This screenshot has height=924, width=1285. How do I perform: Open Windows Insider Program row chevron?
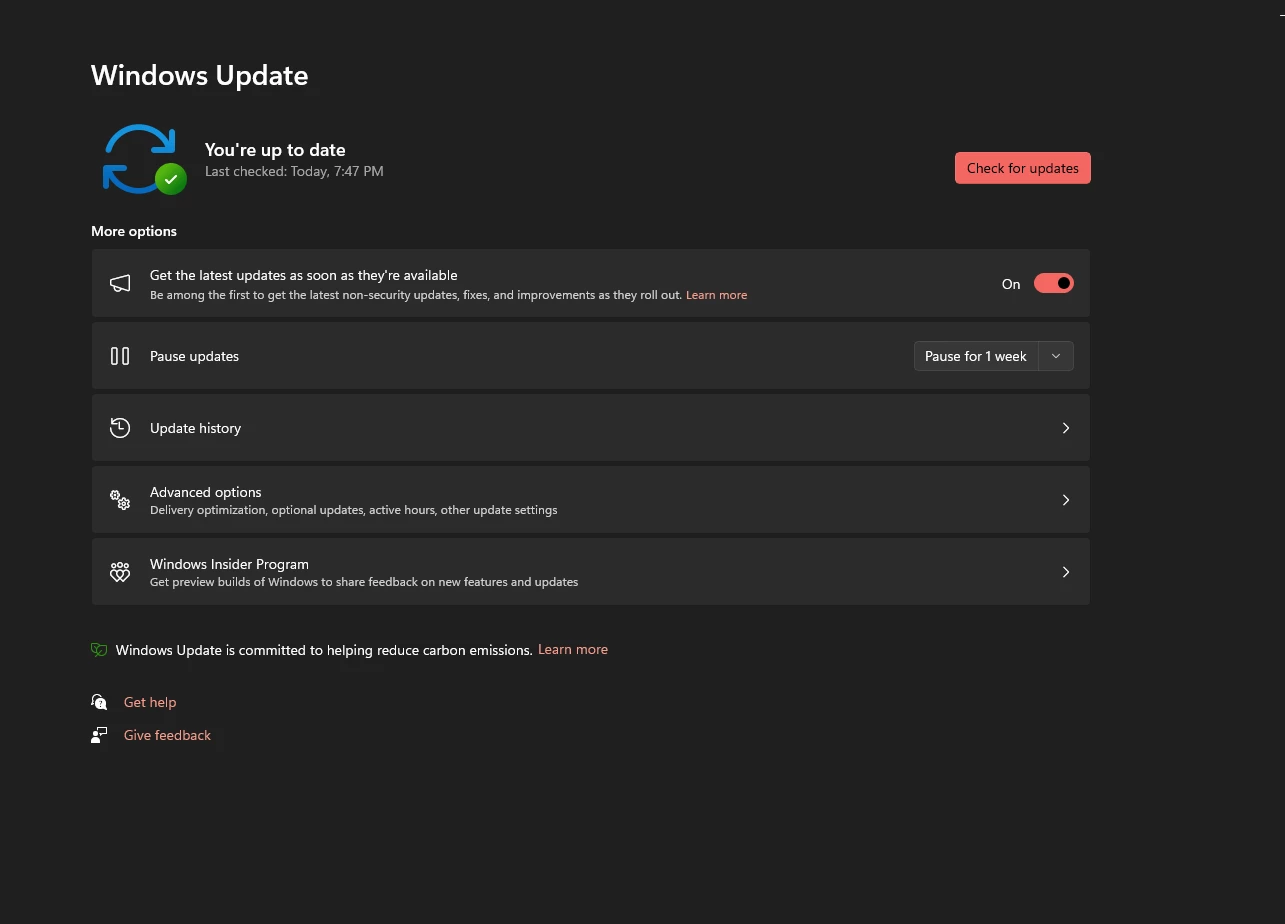point(1066,572)
